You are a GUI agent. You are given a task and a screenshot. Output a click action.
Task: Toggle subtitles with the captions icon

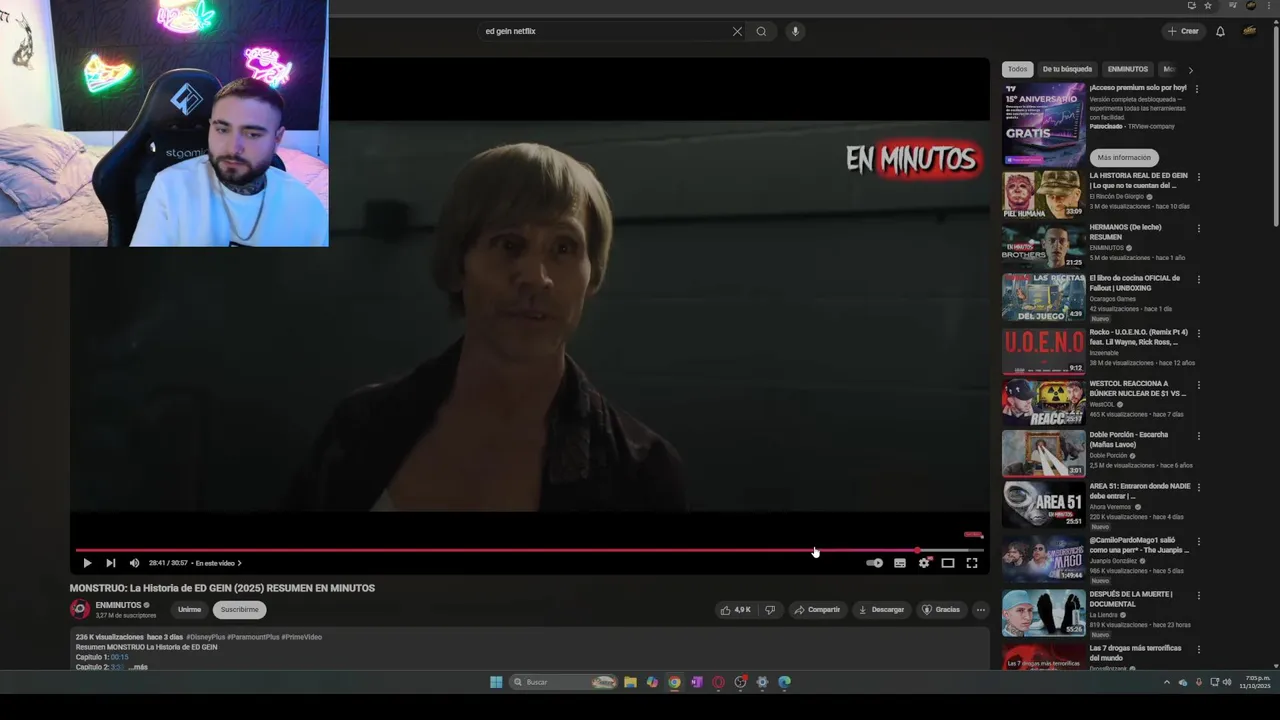pyautogui.click(x=900, y=563)
